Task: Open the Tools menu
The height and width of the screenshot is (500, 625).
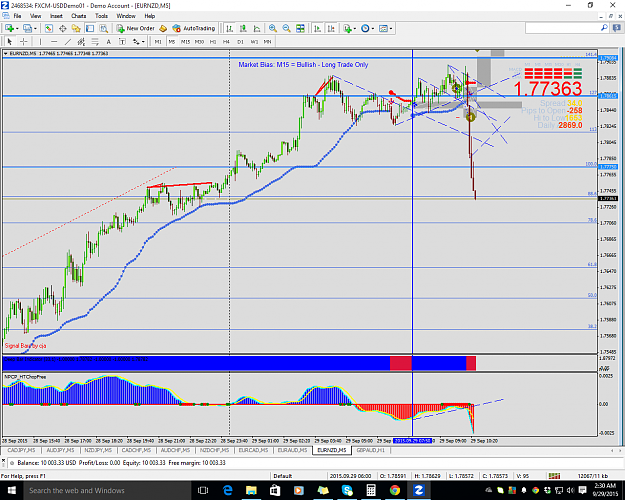Action: click(101, 16)
